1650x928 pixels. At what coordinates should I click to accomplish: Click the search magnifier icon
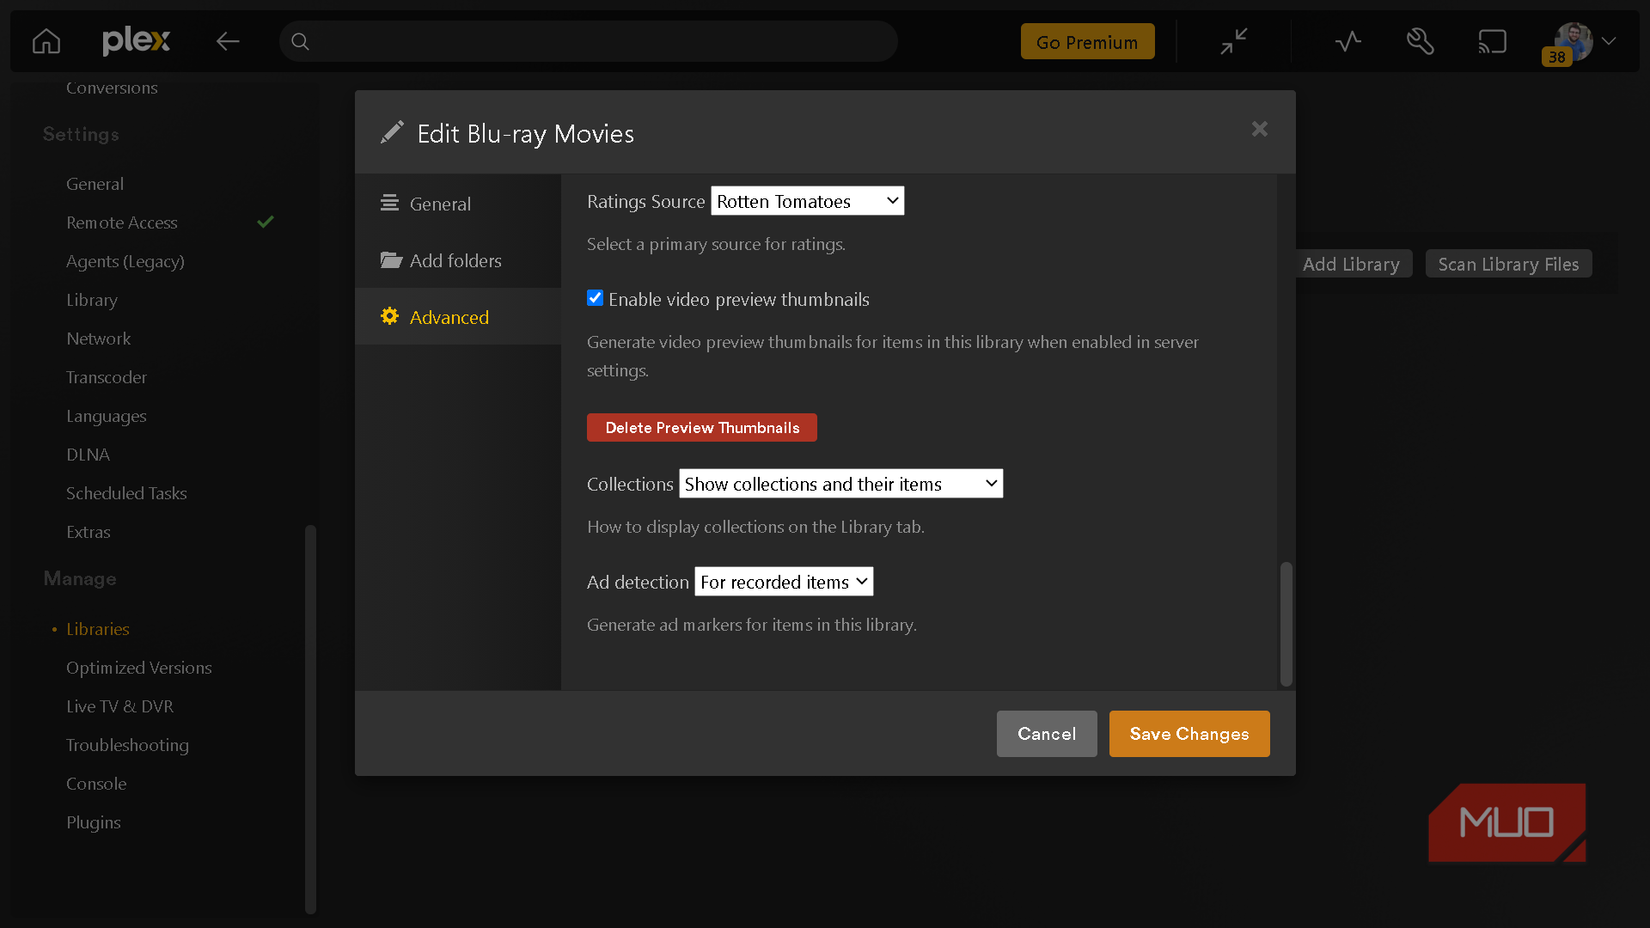300,42
